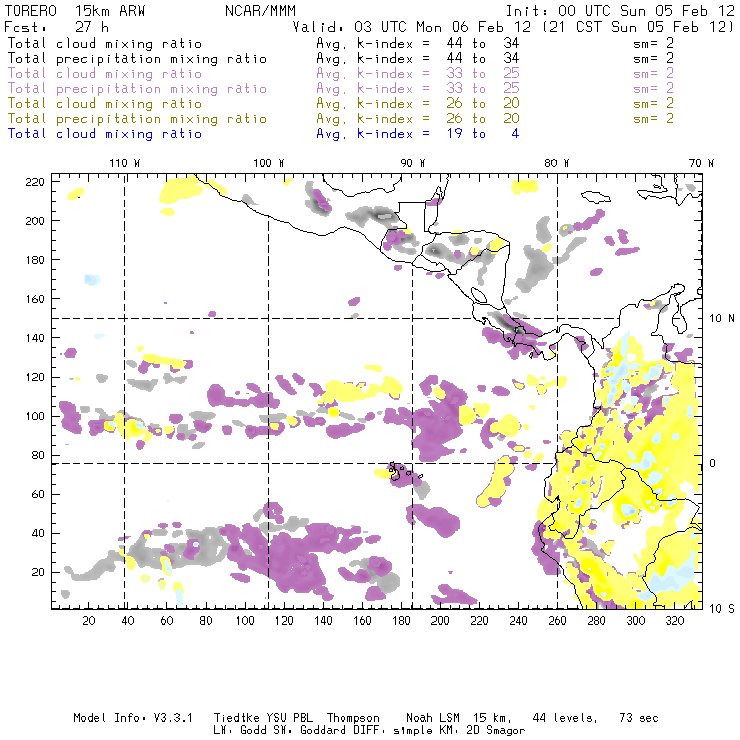Select the '160' tick label on vertical axis
Image resolution: width=740 pixels, height=740 pixels.
[35, 299]
